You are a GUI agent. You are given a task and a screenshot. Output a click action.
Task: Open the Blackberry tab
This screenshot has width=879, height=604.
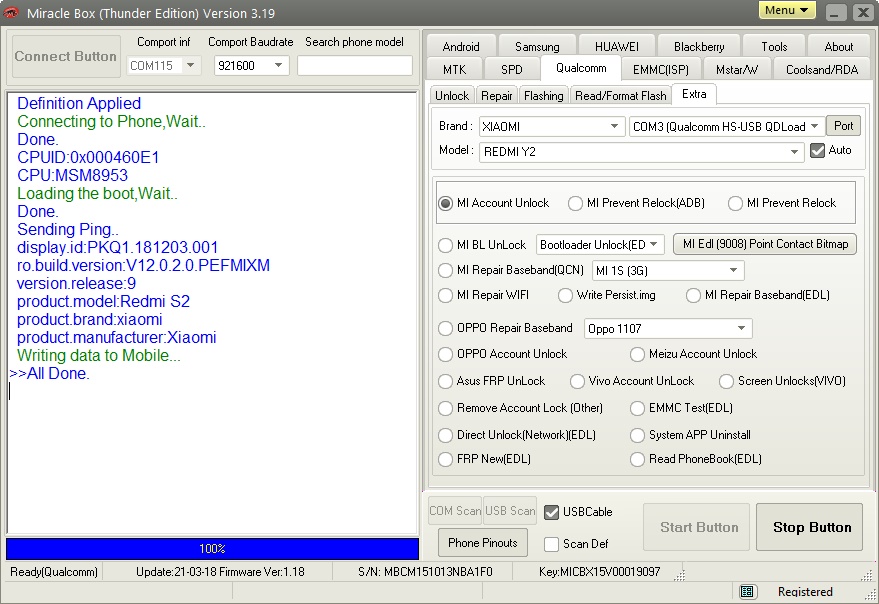tap(699, 47)
